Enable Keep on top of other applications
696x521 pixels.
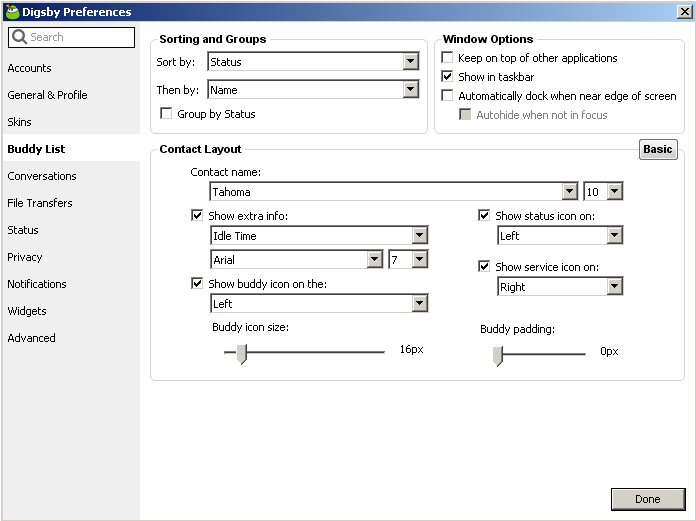(x=447, y=58)
